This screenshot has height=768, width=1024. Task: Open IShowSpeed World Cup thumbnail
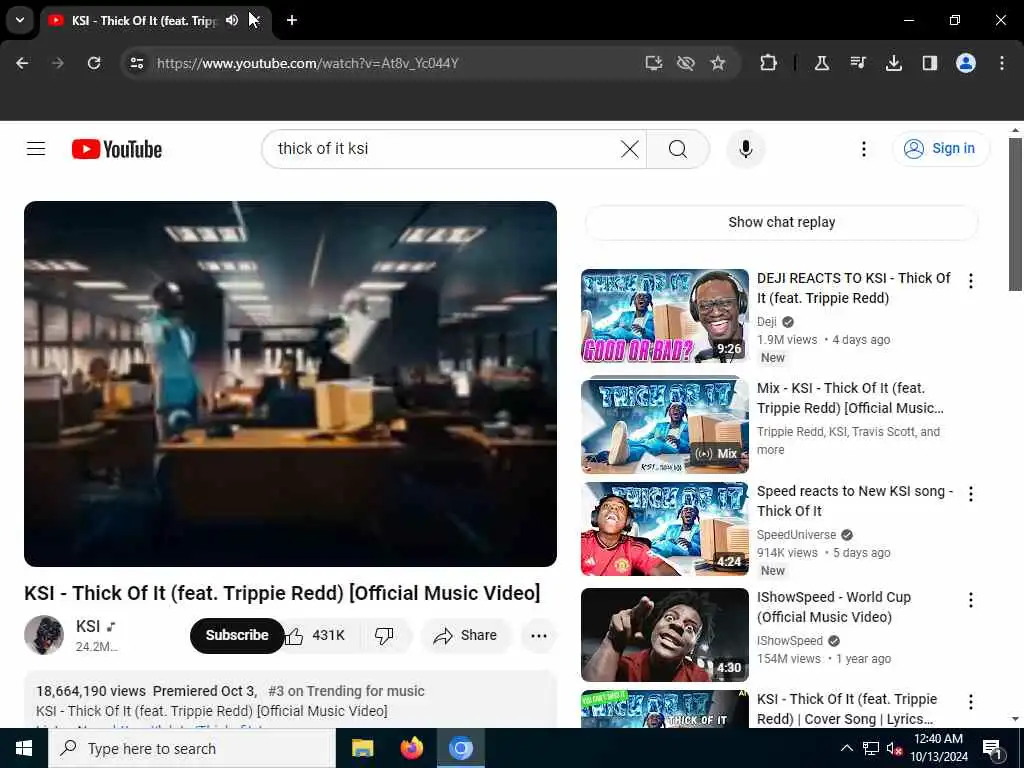pyautogui.click(x=665, y=635)
